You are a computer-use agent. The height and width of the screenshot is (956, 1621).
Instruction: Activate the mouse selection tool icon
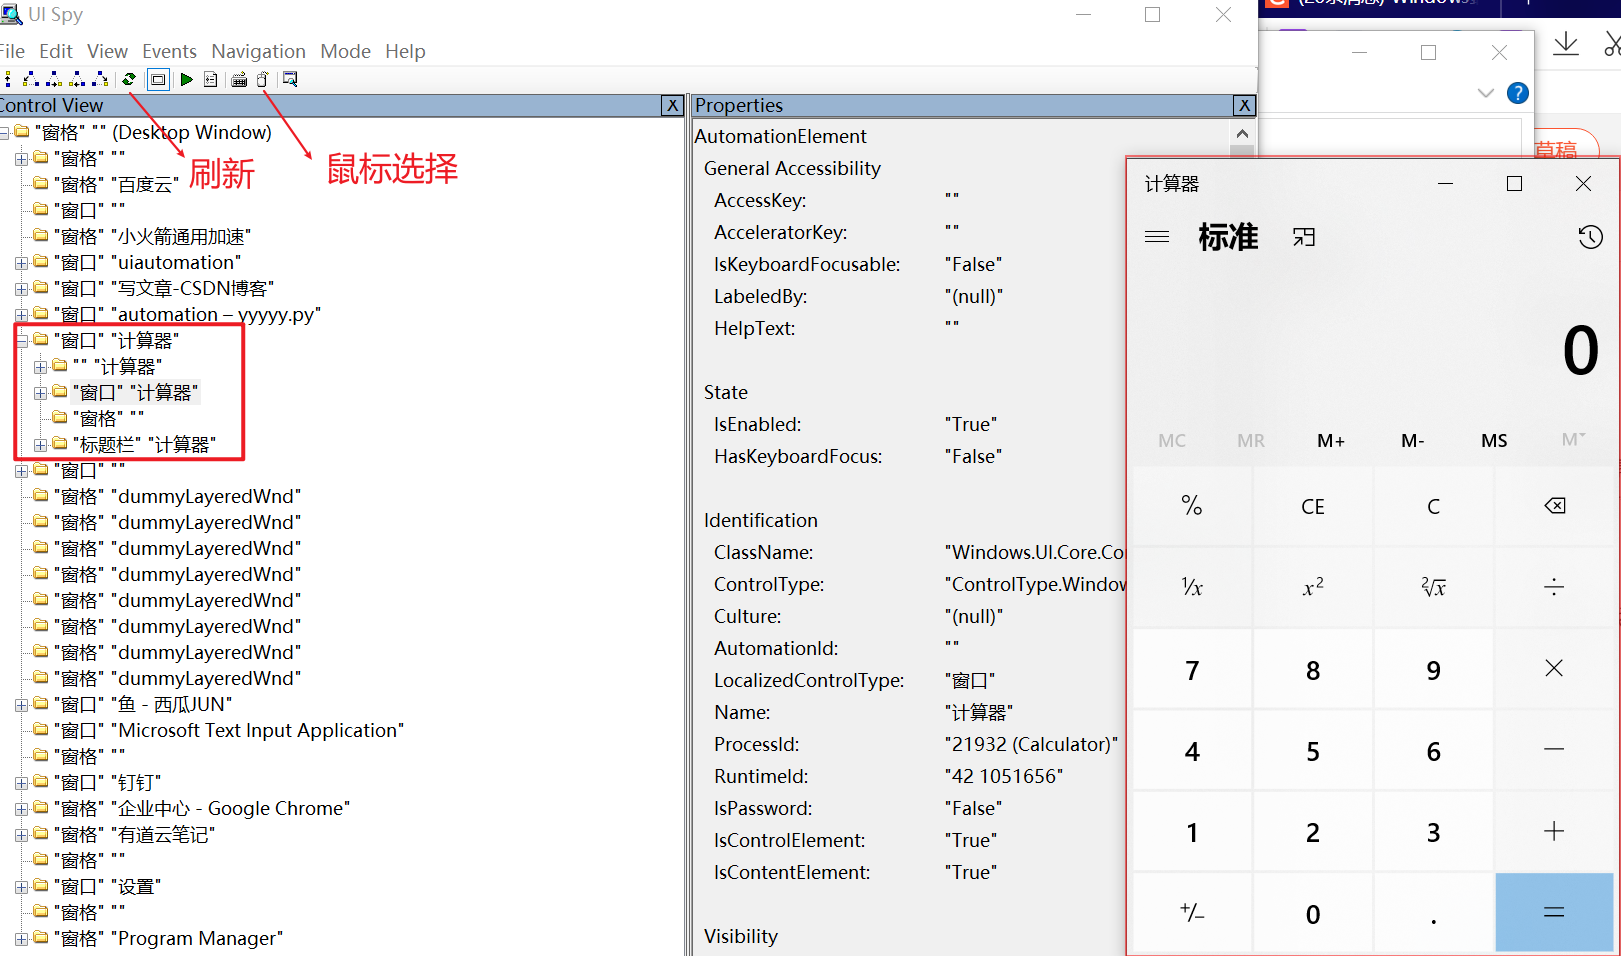[262, 79]
